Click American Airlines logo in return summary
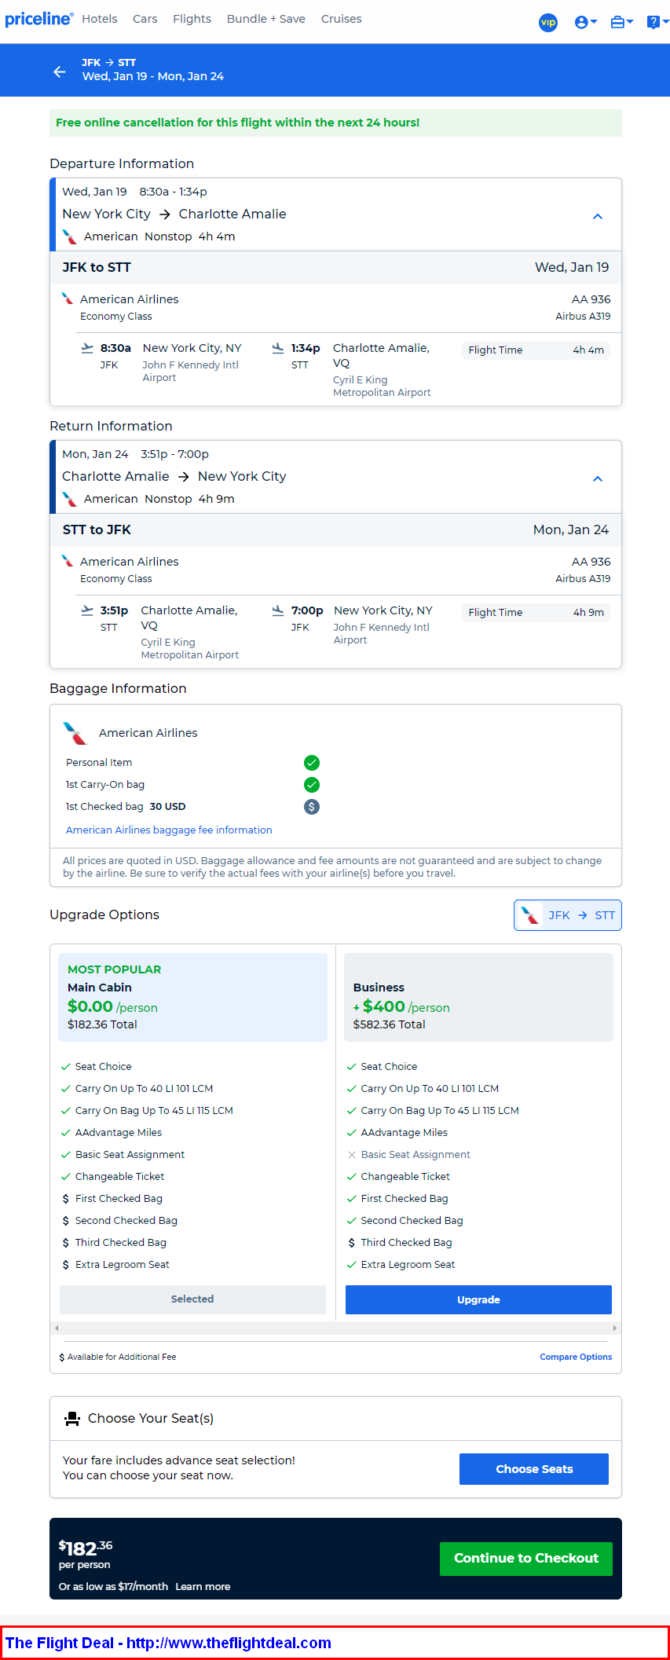This screenshot has width=670, height=1660. (x=69, y=499)
